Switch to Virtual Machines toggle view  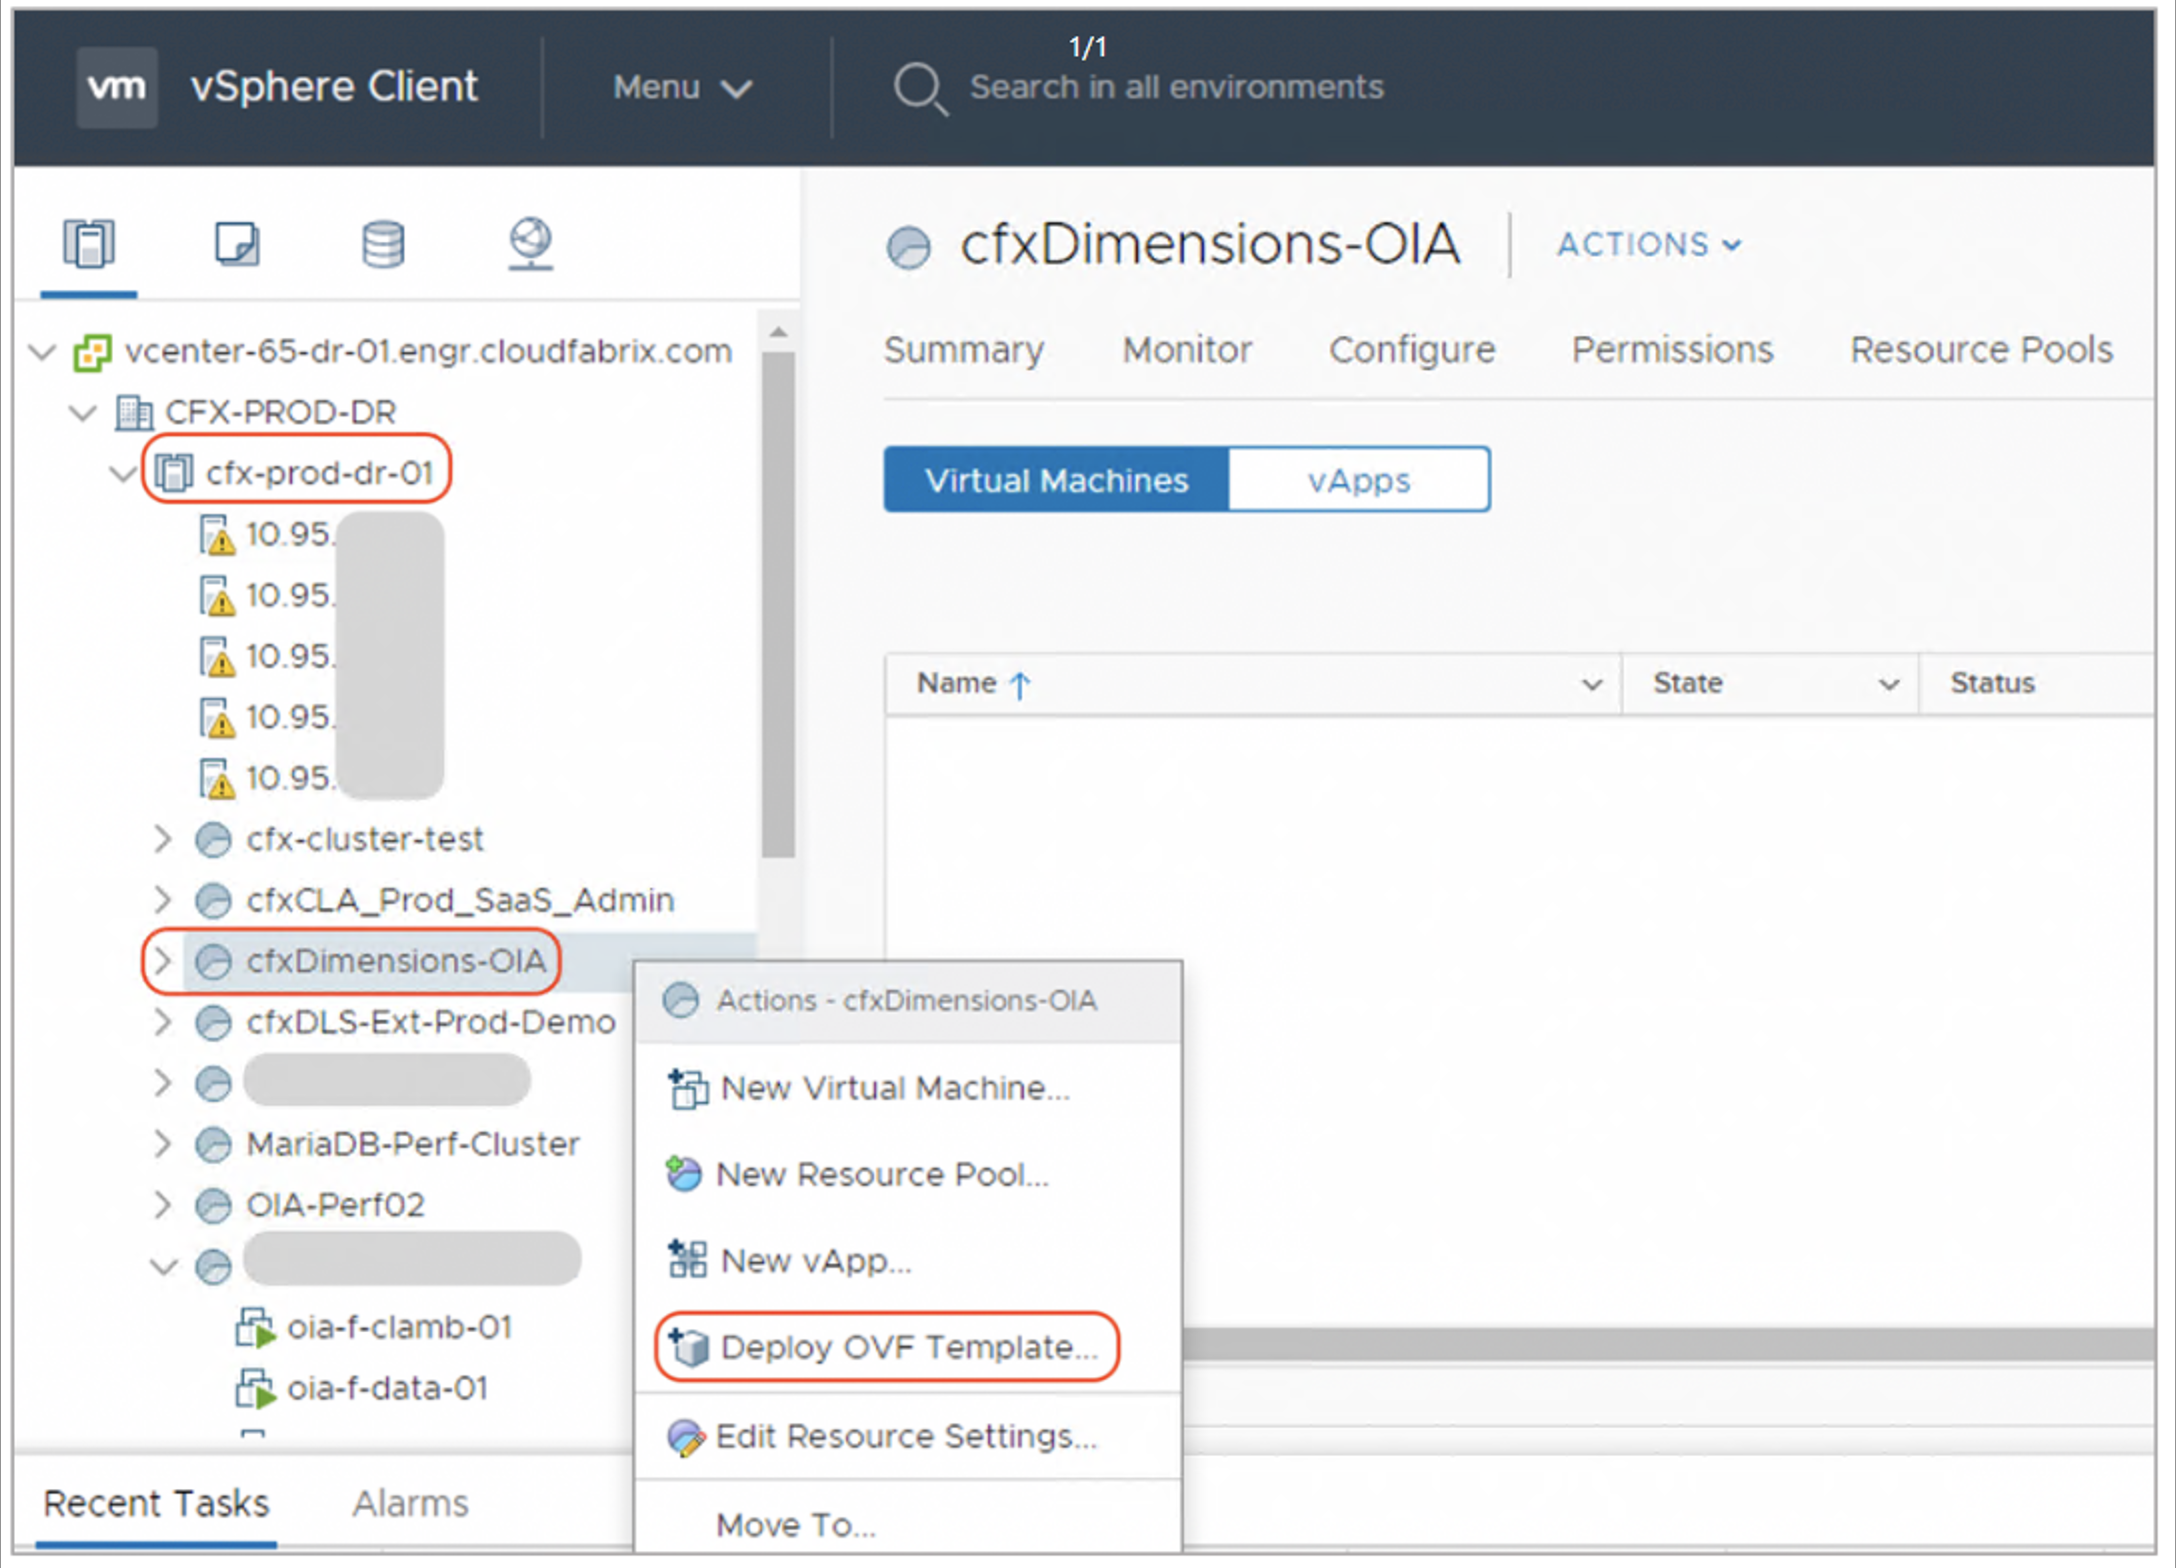pyautogui.click(x=1056, y=480)
